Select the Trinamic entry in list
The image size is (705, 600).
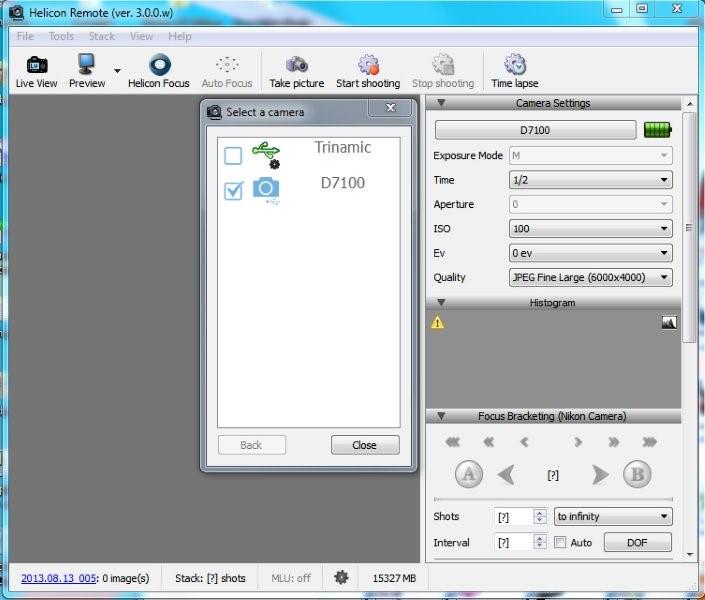[308, 155]
